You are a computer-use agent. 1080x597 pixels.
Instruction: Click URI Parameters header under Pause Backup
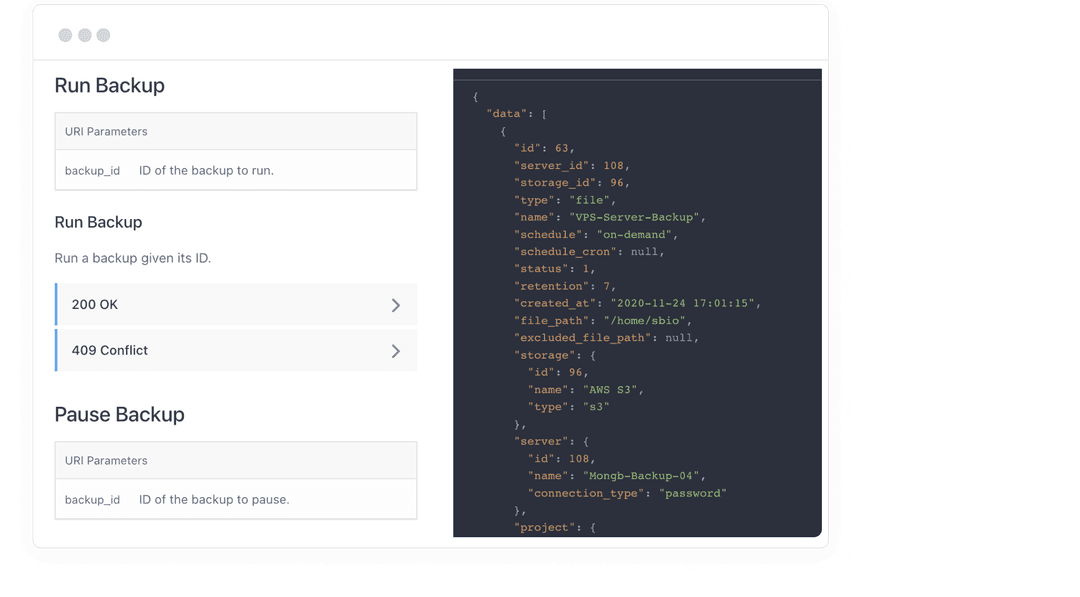tap(236, 461)
